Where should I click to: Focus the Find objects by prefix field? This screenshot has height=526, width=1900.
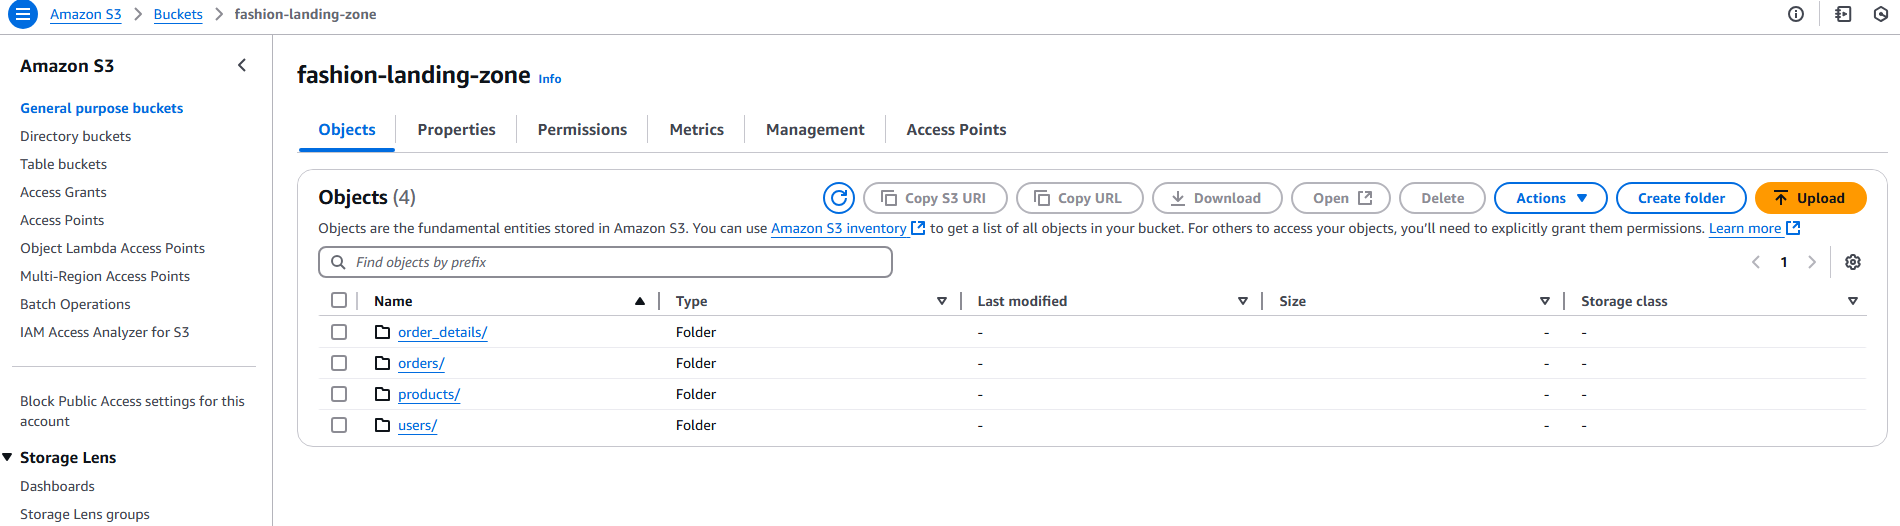605,262
